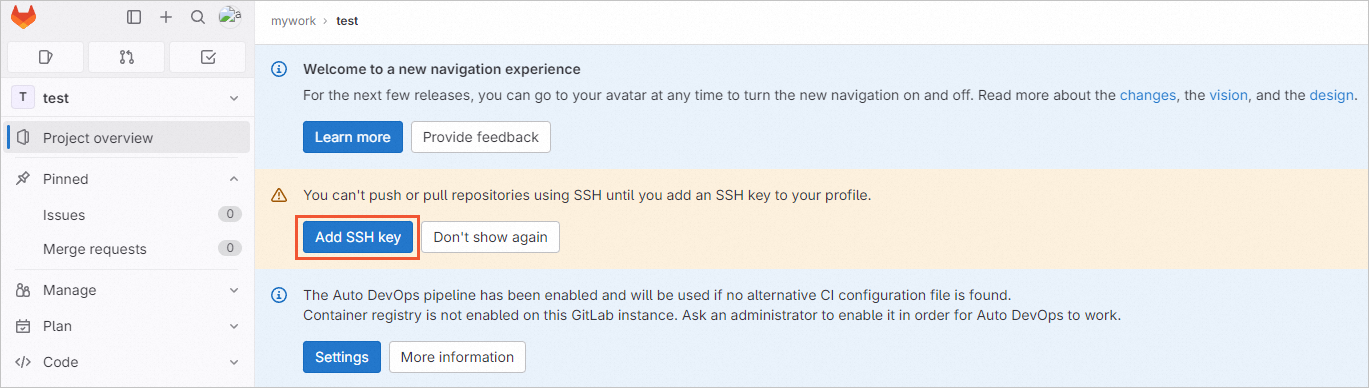
Task: Toggle the sidebar collapse icon
Action: (x=134, y=17)
